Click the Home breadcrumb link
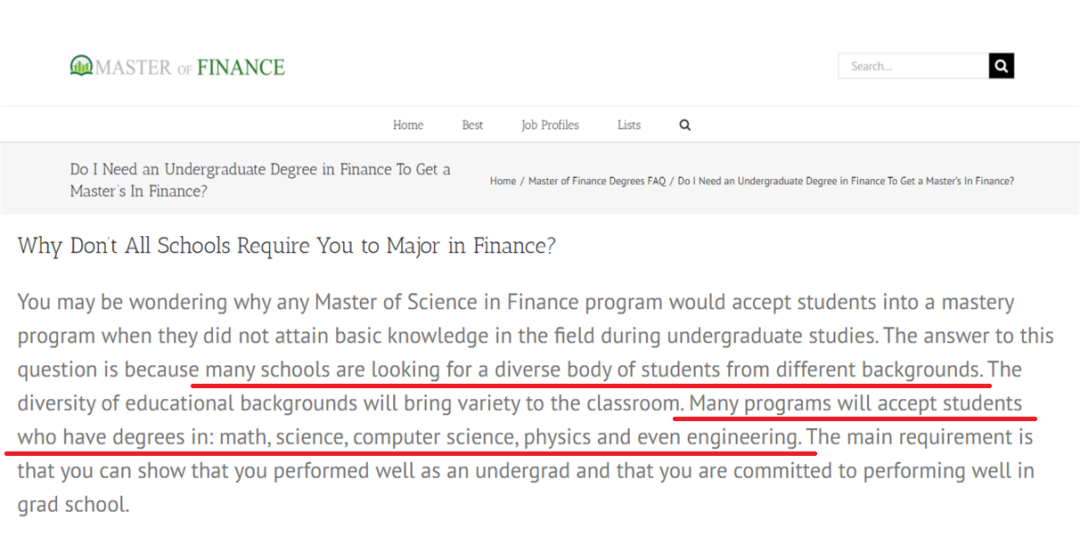The image size is (1080, 536). tap(503, 181)
